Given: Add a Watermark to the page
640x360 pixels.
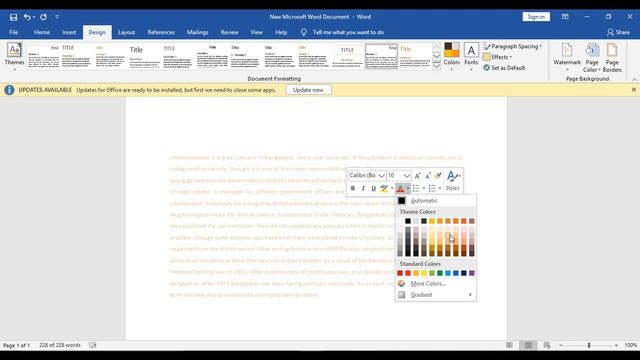Looking at the screenshot, I should [x=567, y=56].
